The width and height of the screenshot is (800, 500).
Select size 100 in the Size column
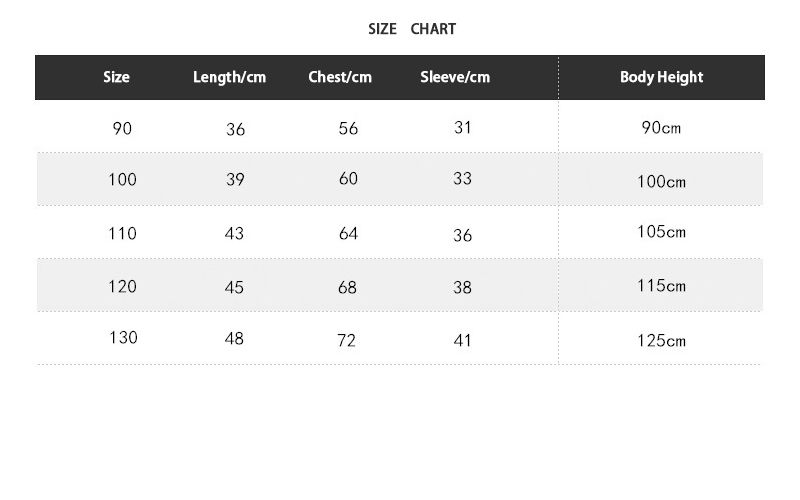[122, 180]
